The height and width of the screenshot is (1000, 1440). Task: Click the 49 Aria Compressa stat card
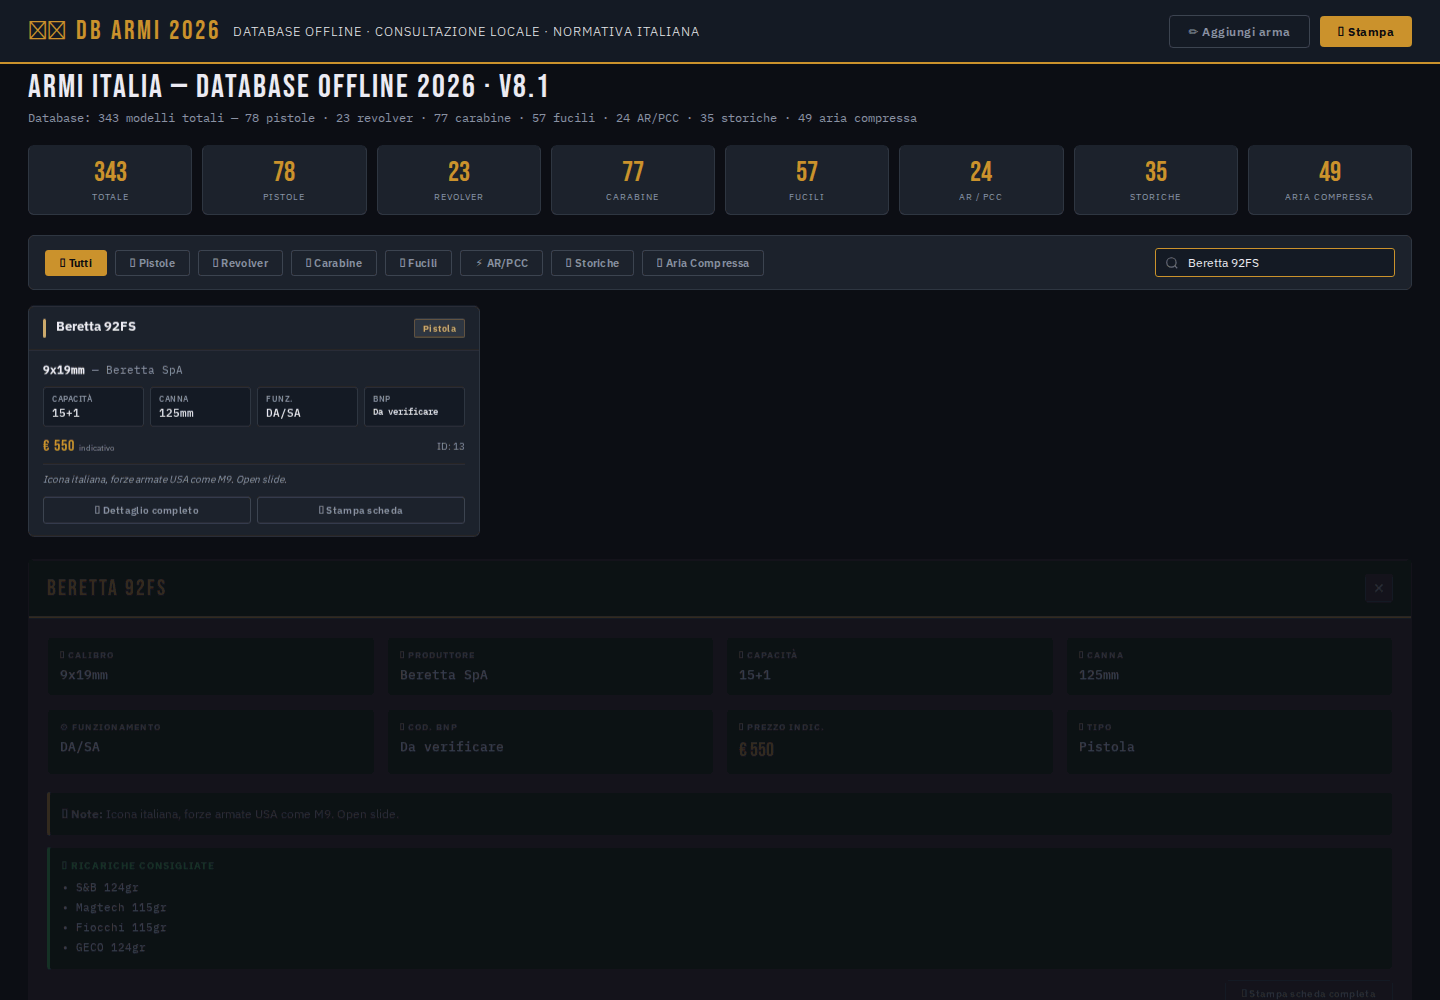point(1330,180)
